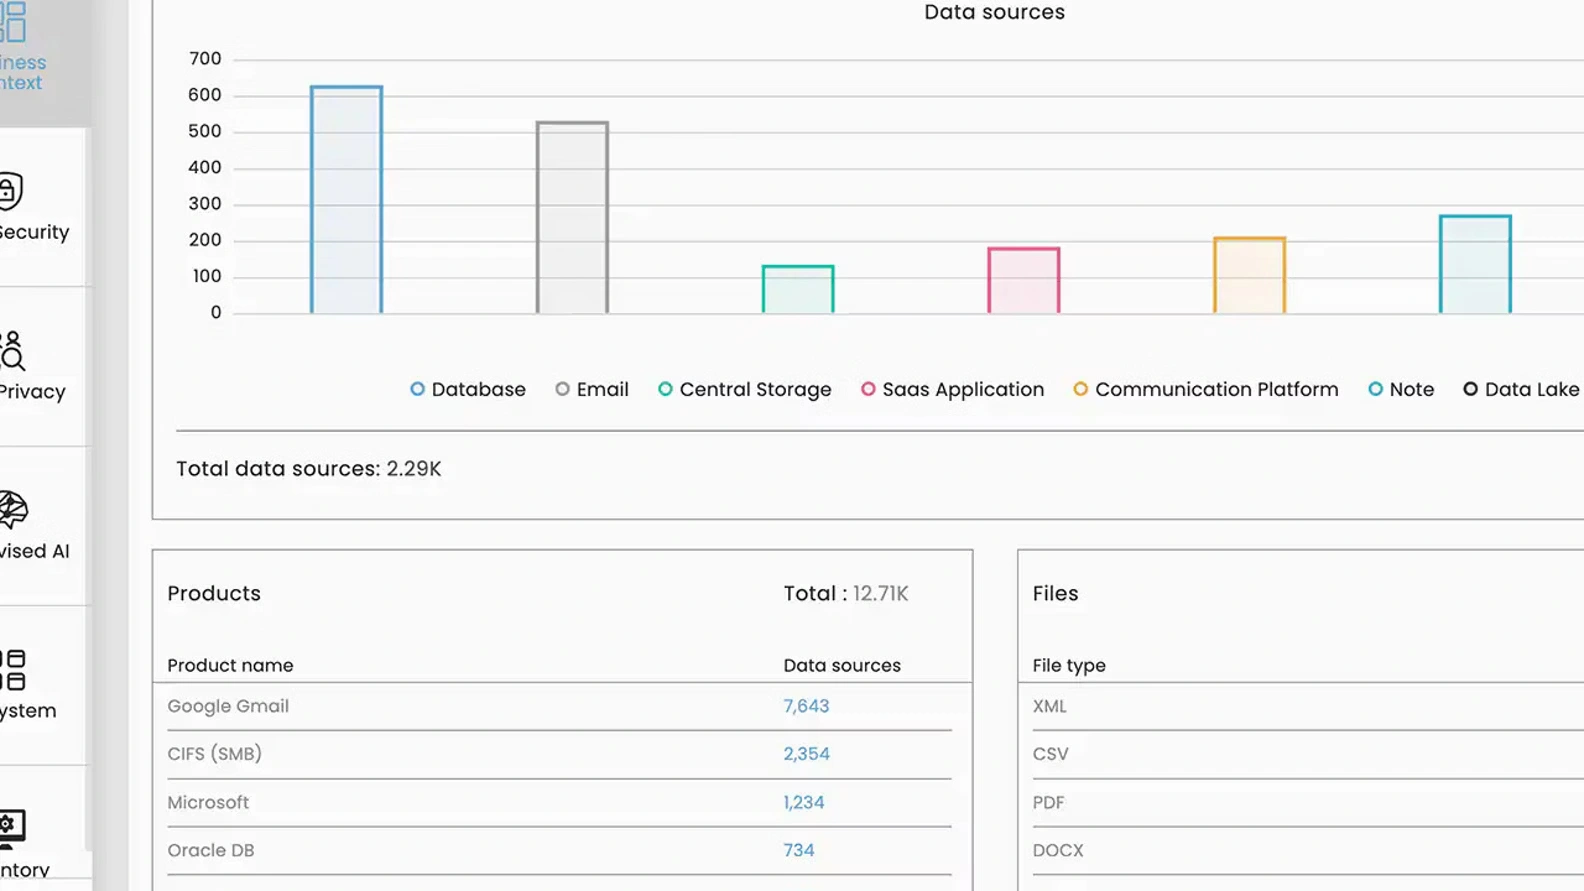Open the System icon in sidebar

click(x=13, y=670)
